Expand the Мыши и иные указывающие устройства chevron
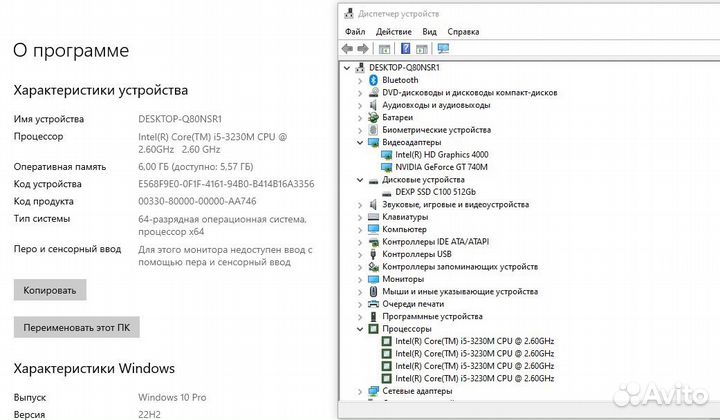Viewport: 720px width, 420px height. (x=360, y=292)
